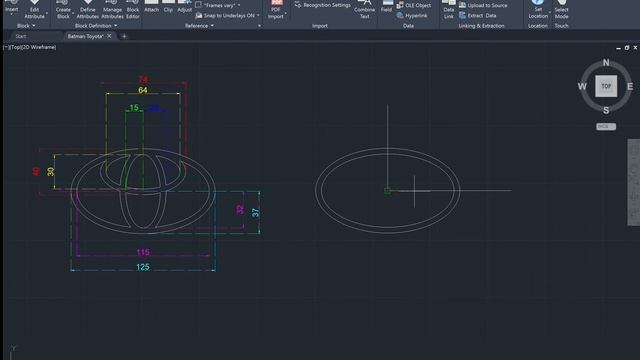
Task: Open the Top view controls menu
Action: tap(15, 47)
